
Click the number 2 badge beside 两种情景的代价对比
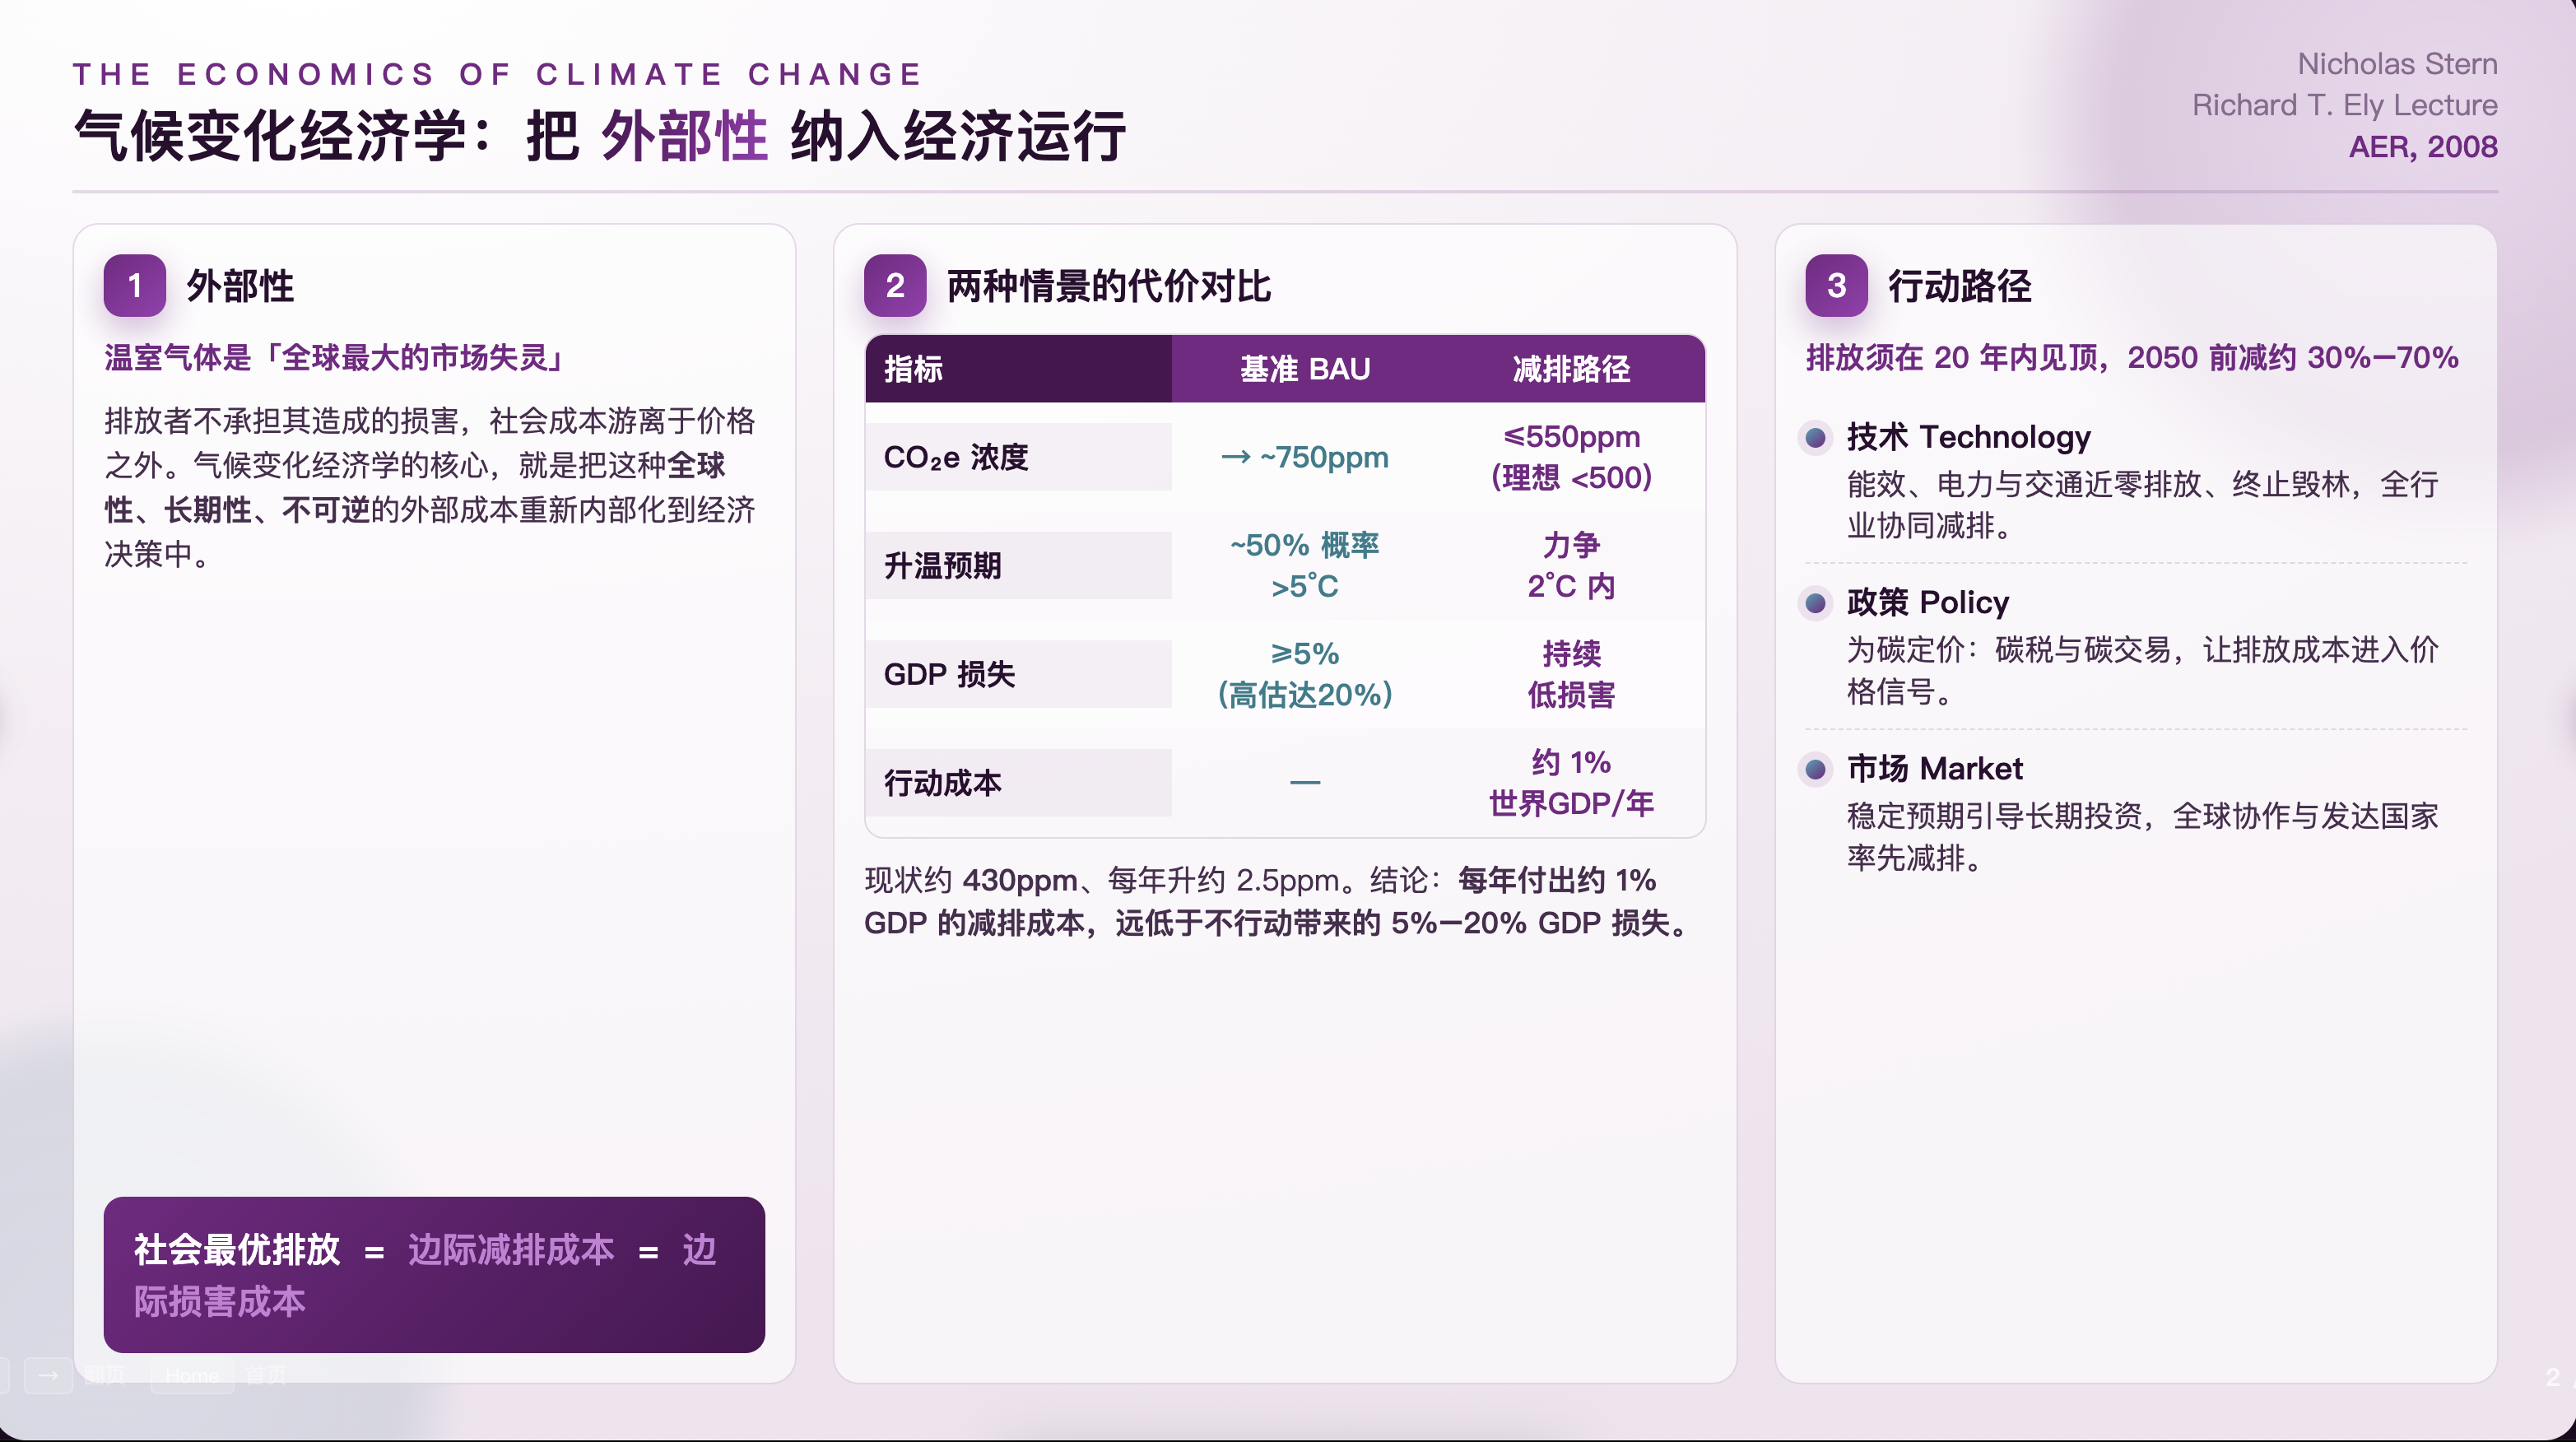point(895,286)
